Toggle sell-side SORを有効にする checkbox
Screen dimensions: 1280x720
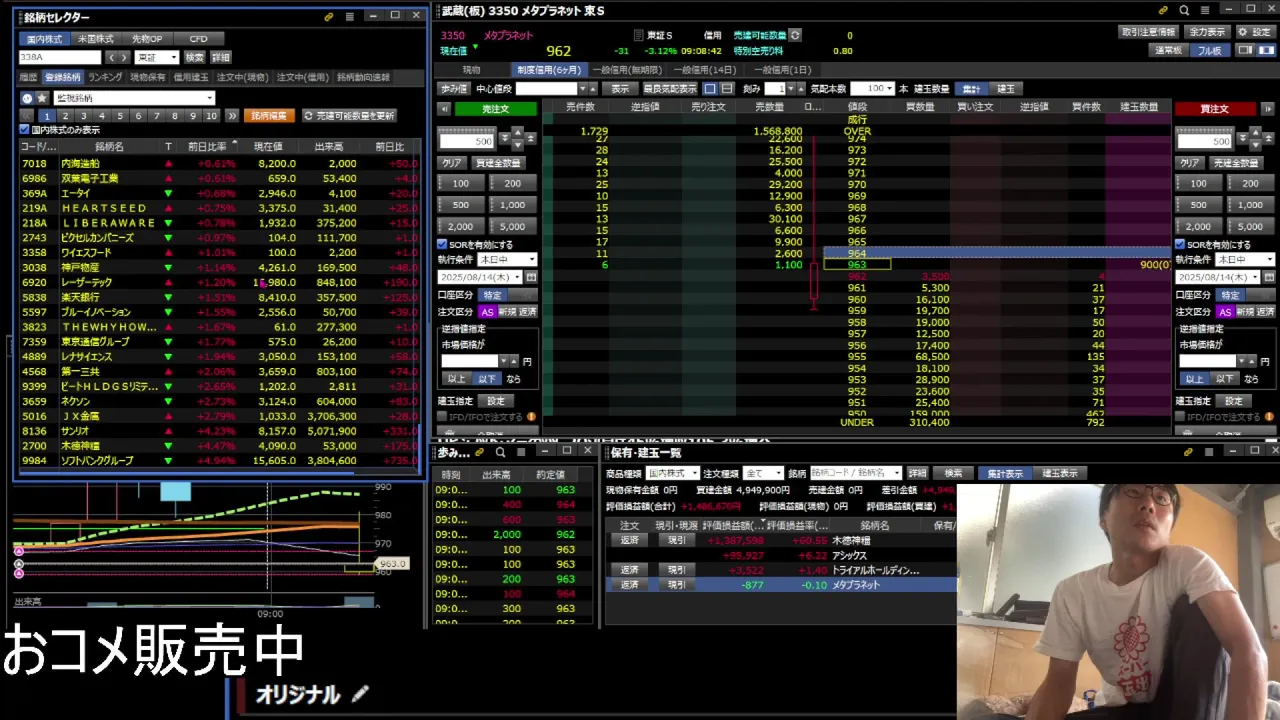(x=442, y=244)
